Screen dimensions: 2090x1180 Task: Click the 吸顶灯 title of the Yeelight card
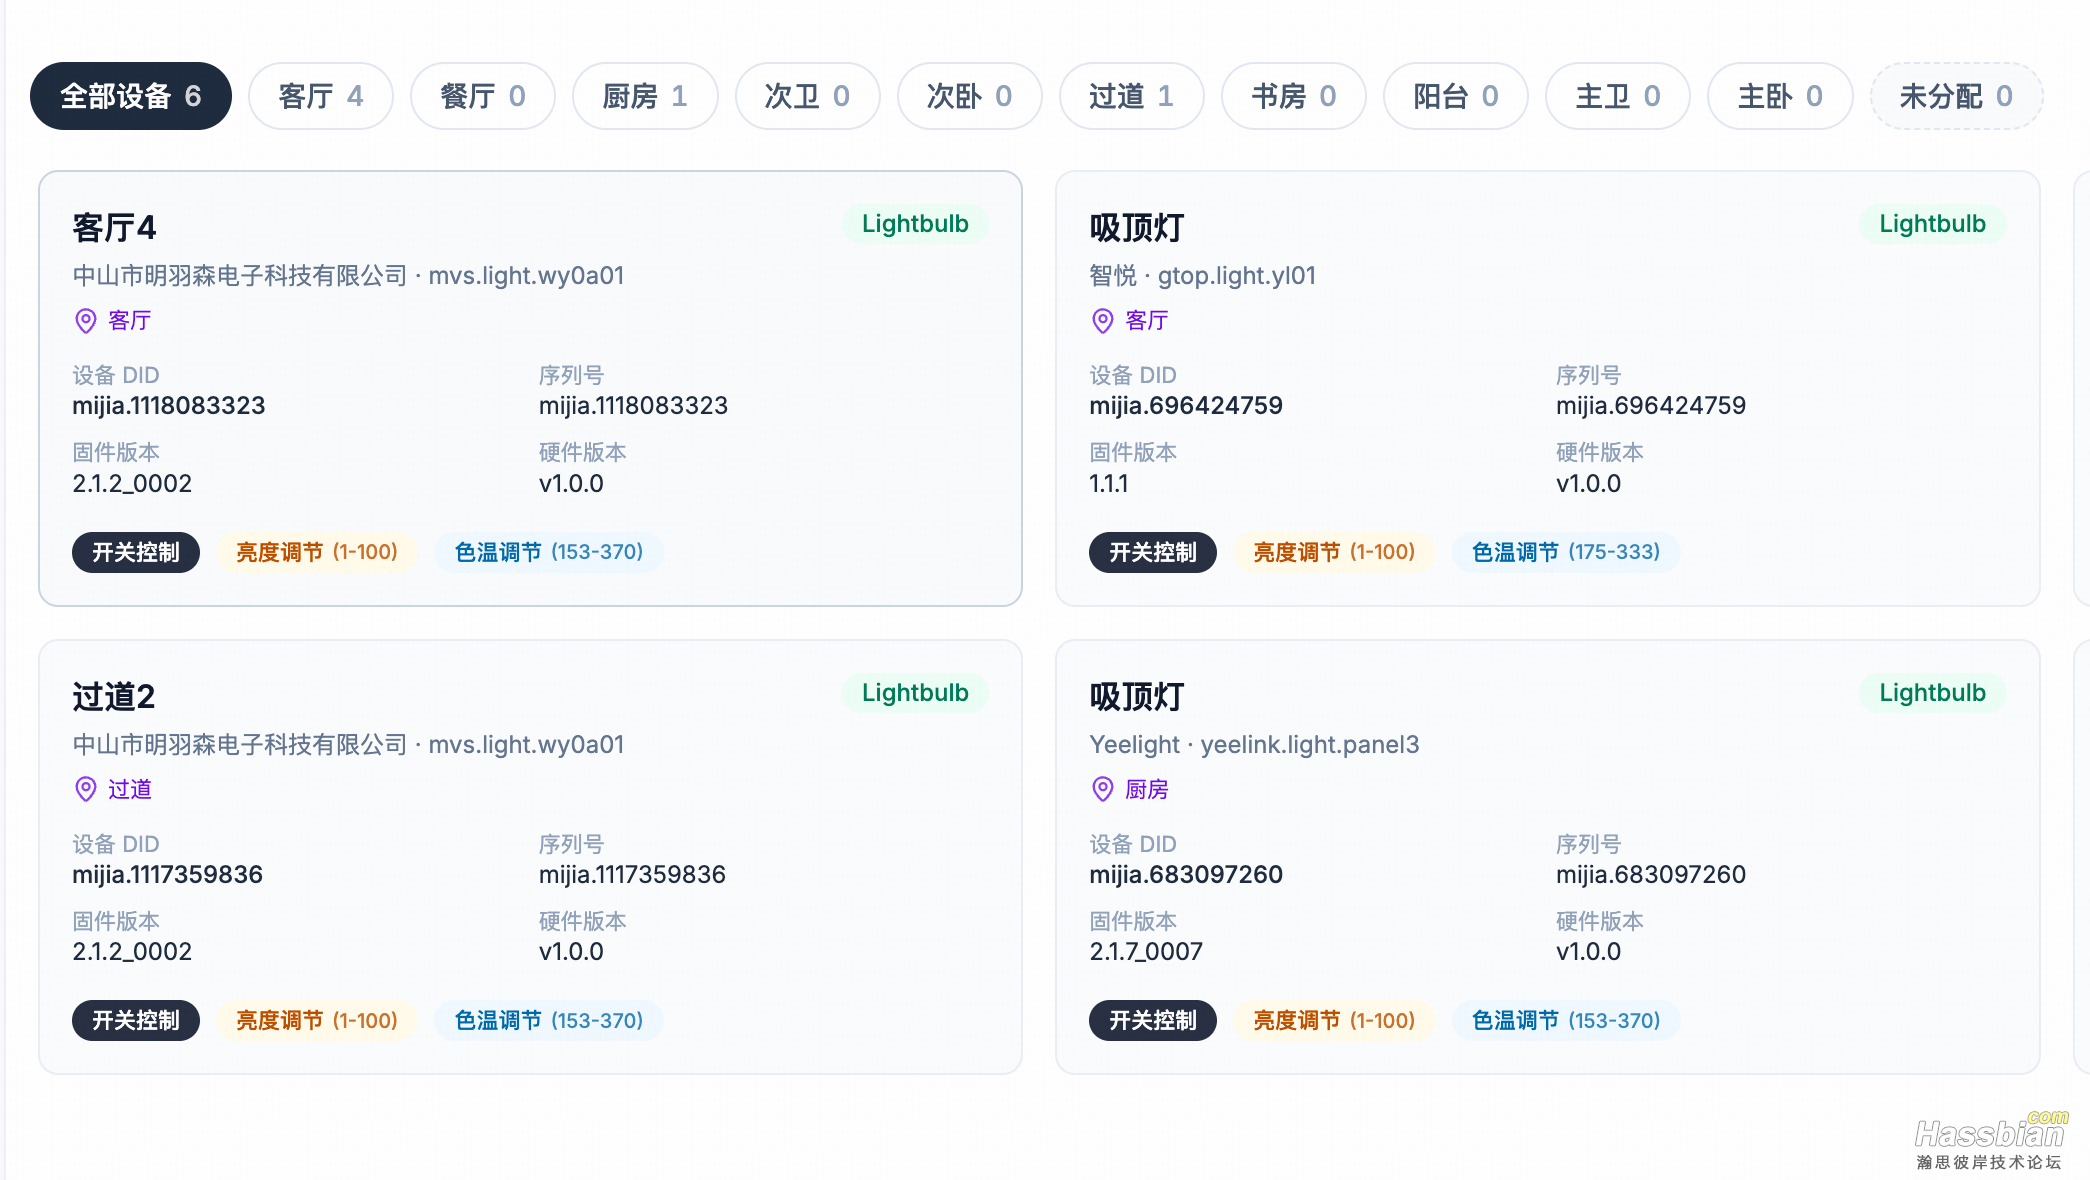coord(1137,697)
